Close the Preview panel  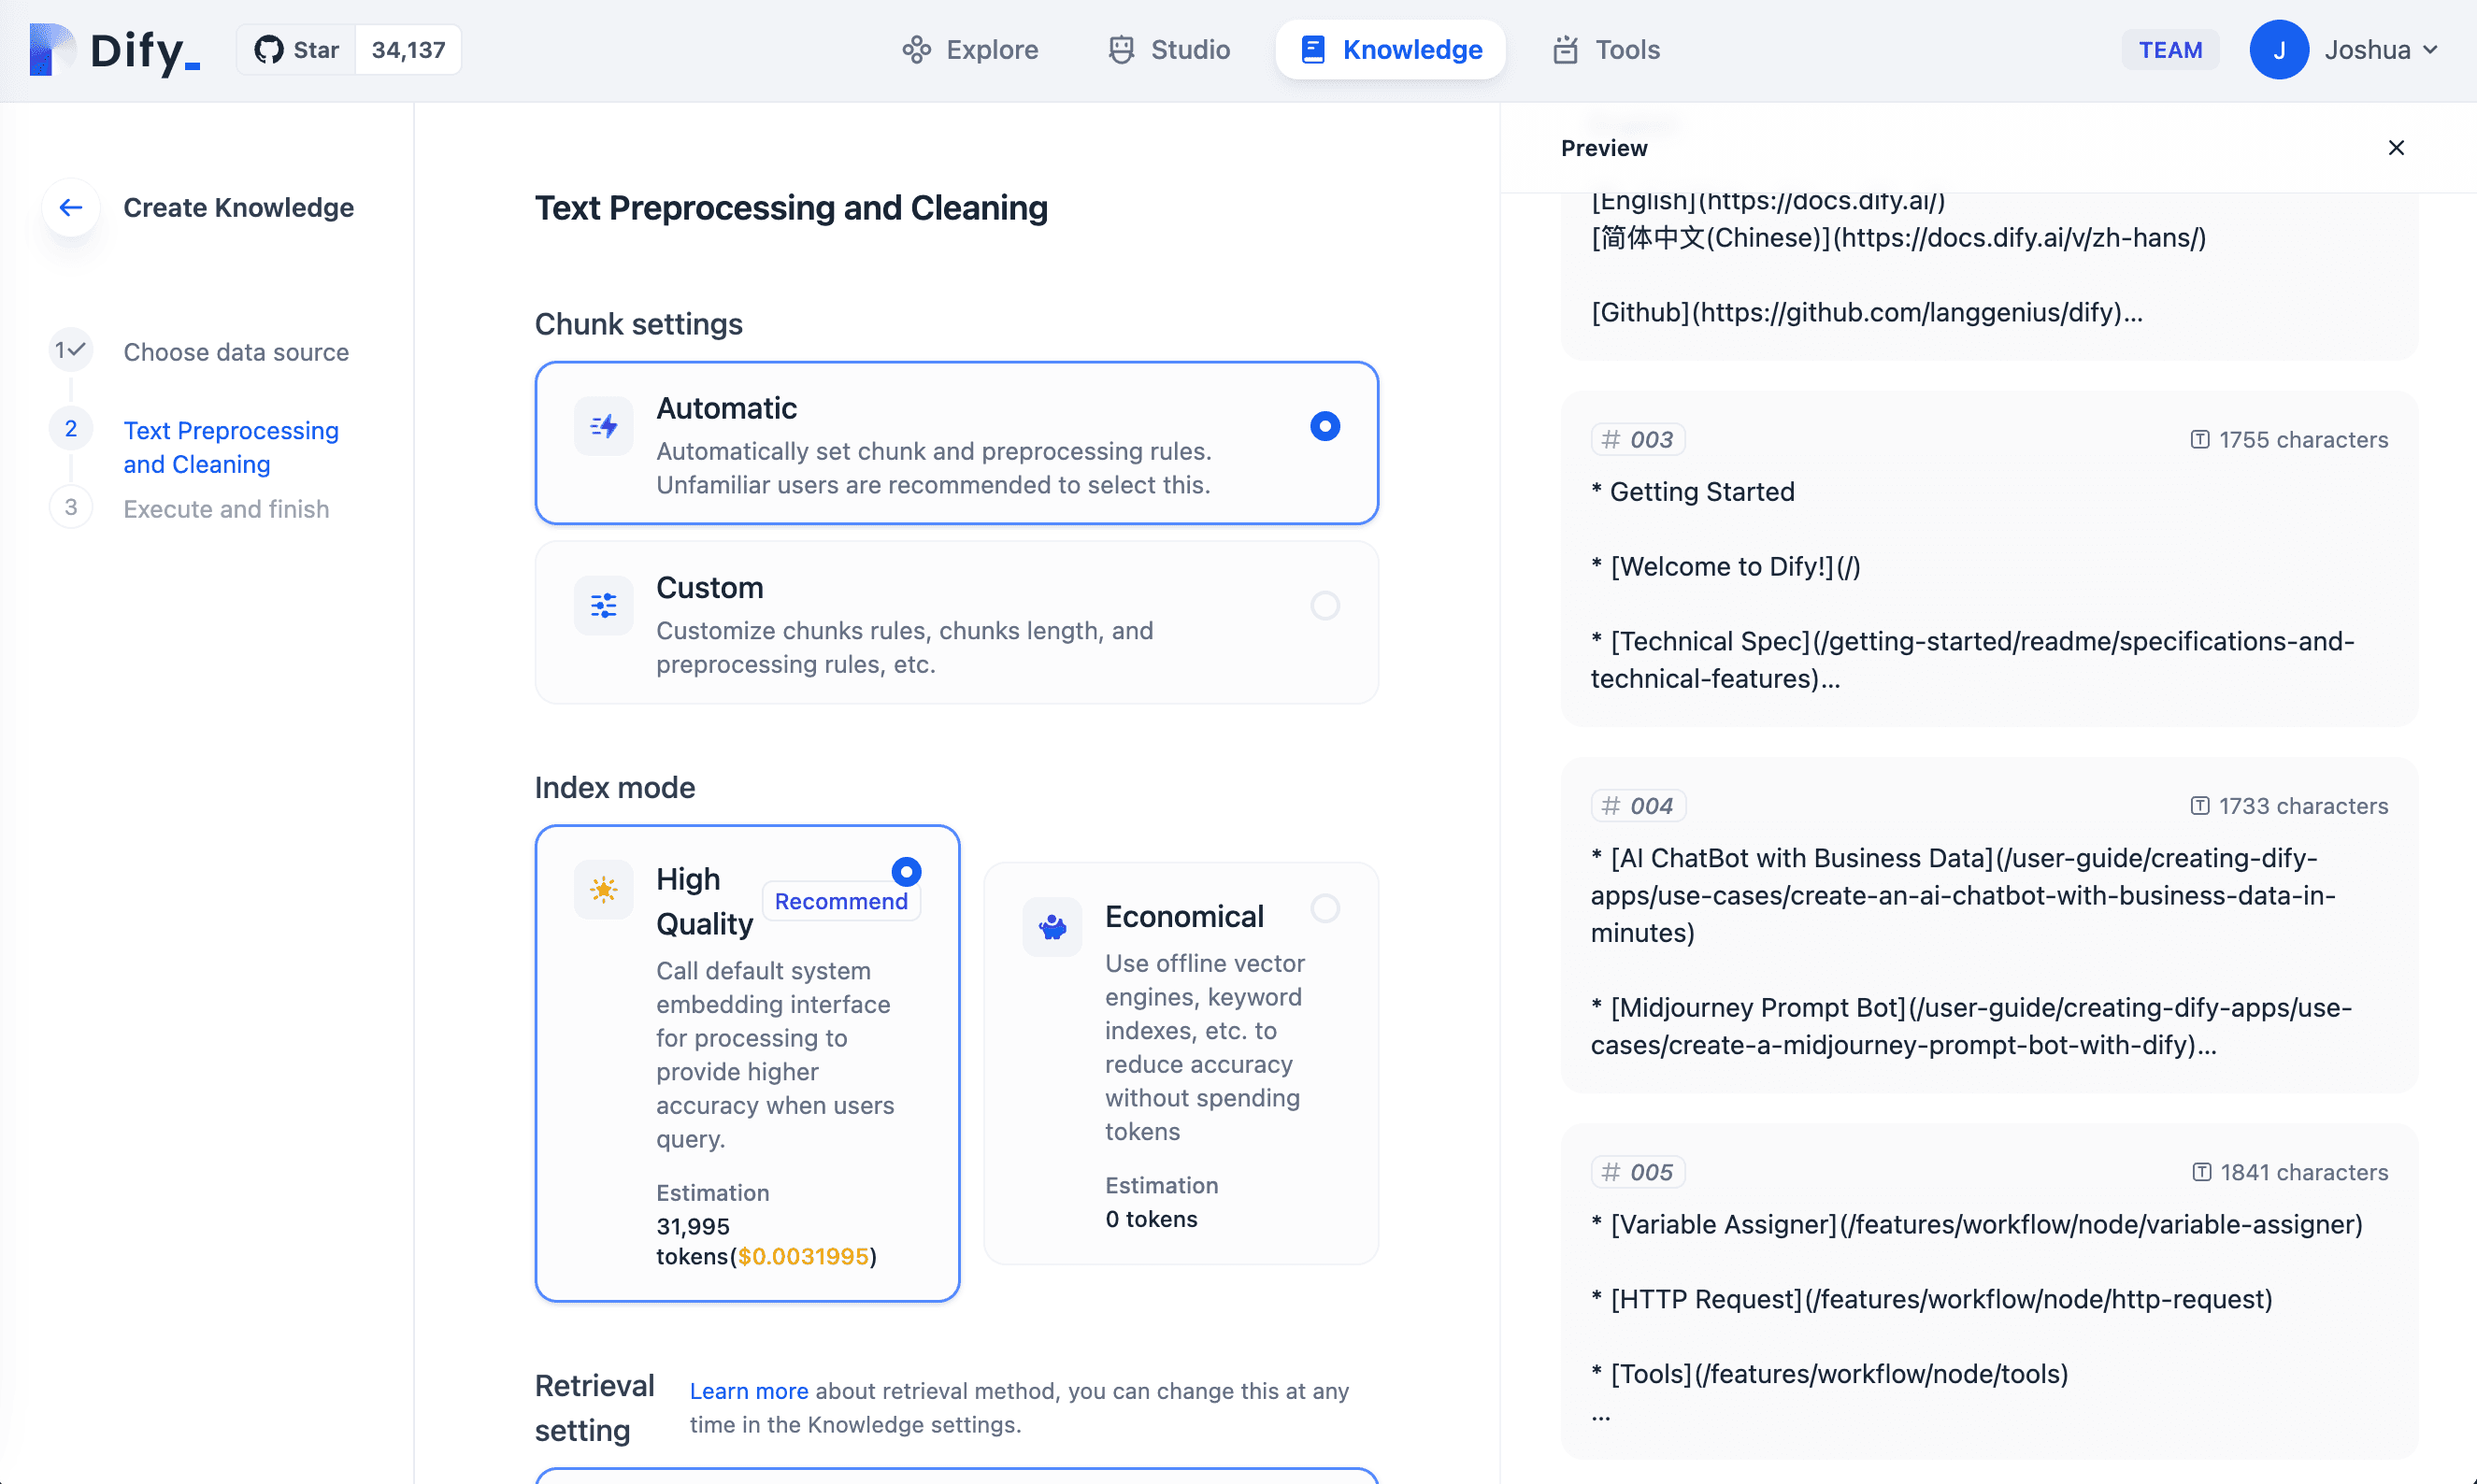[x=2396, y=148]
